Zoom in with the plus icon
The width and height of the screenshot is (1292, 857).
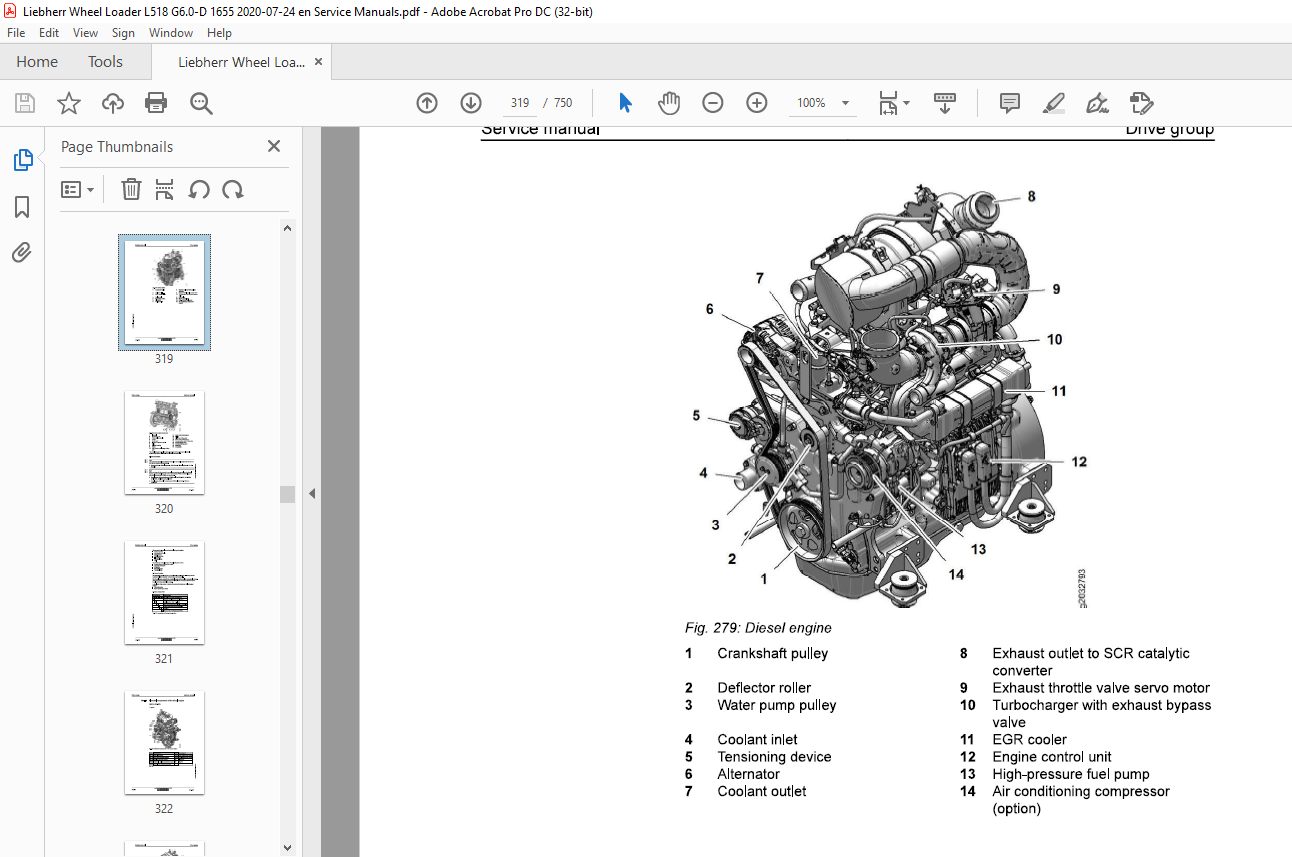pos(757,103)
